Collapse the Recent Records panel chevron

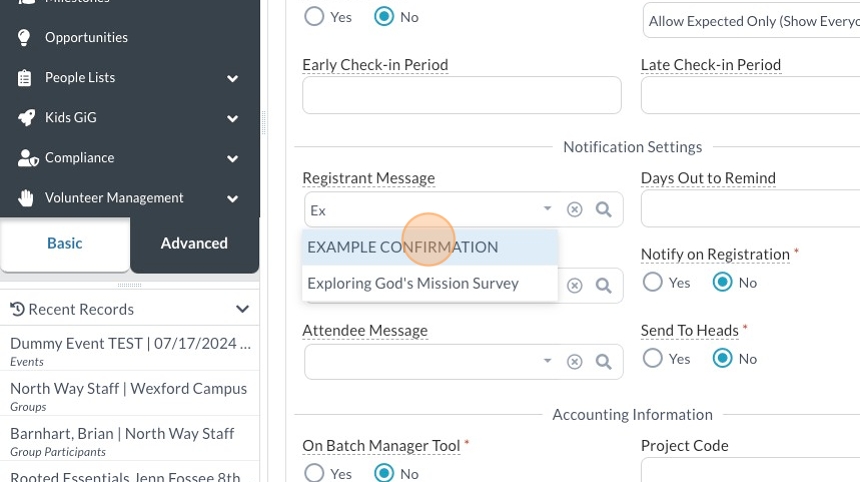pos(241,309)
